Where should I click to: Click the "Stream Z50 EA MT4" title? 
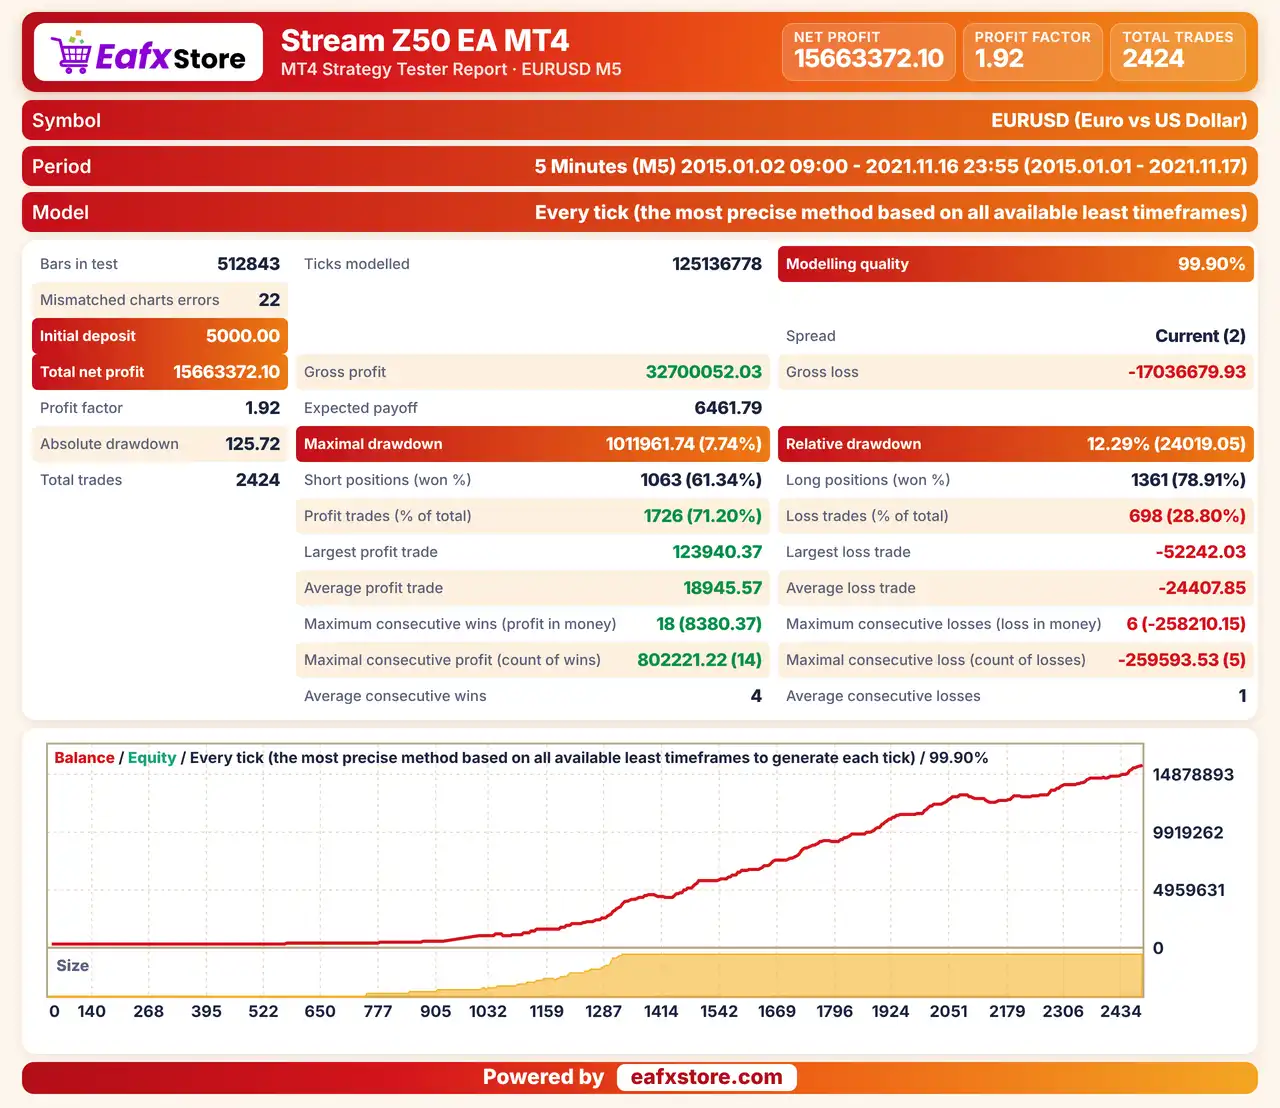click(x=425, y=40)
